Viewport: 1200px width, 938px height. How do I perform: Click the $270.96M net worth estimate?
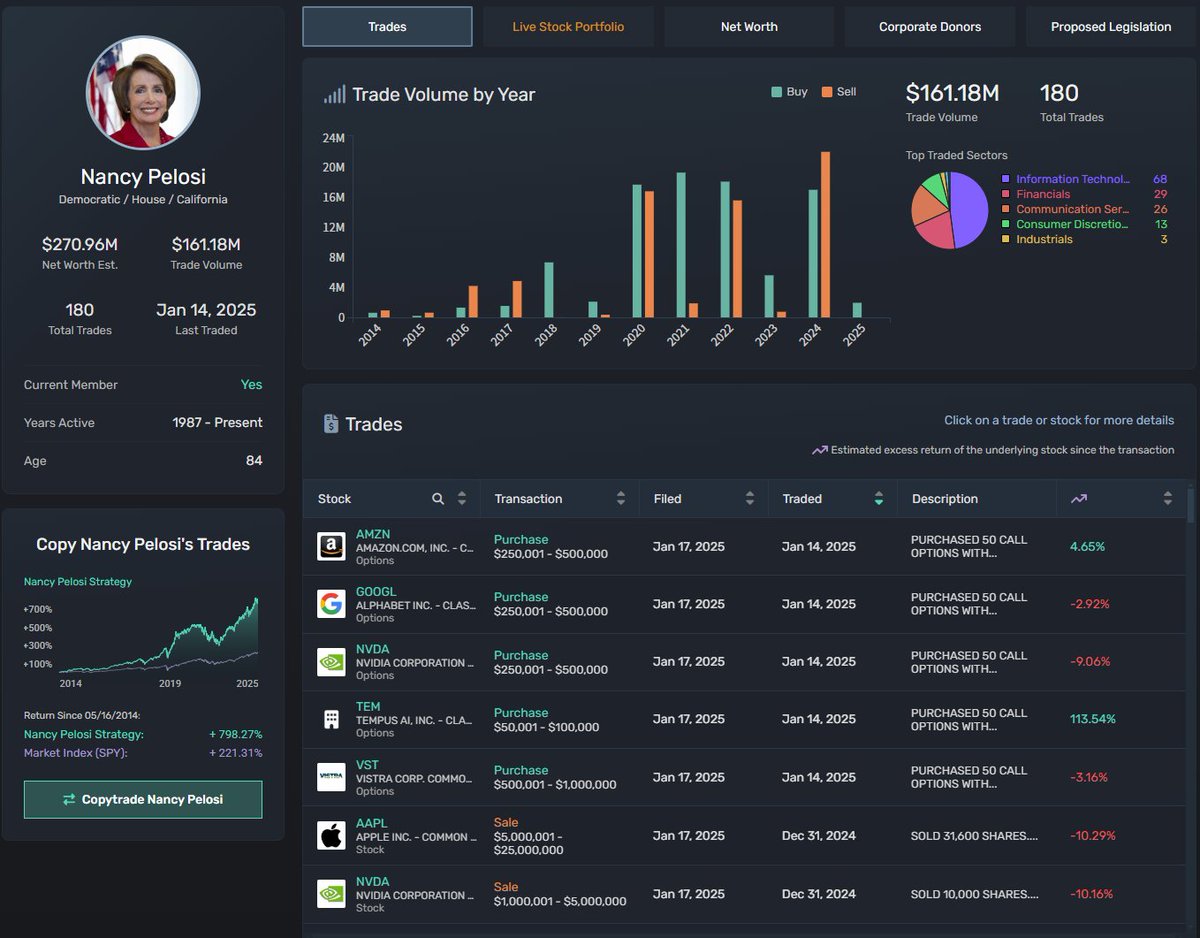tap(80, 244)
